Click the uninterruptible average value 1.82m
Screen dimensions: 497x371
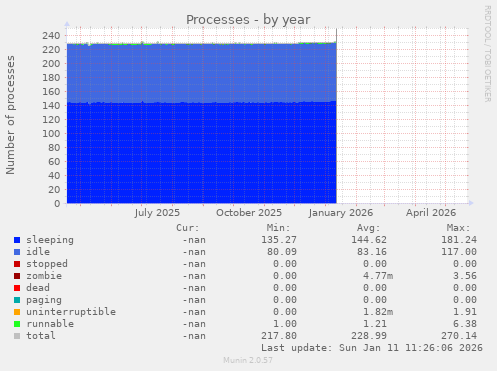[x=378, y=312]
